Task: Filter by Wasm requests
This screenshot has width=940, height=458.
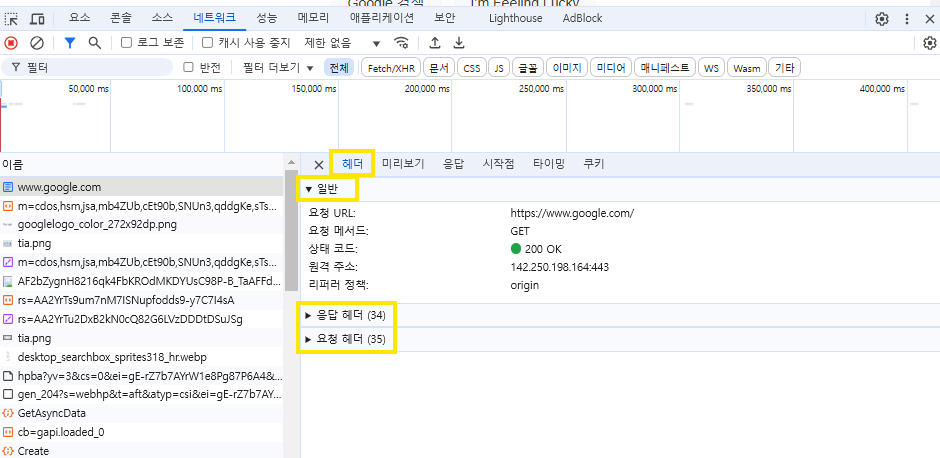Action: click(747, 68)
